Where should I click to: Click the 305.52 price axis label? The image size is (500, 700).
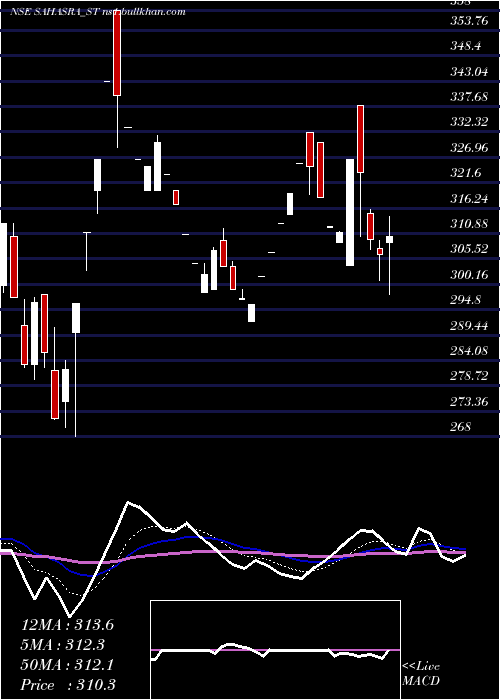point(469,249)
